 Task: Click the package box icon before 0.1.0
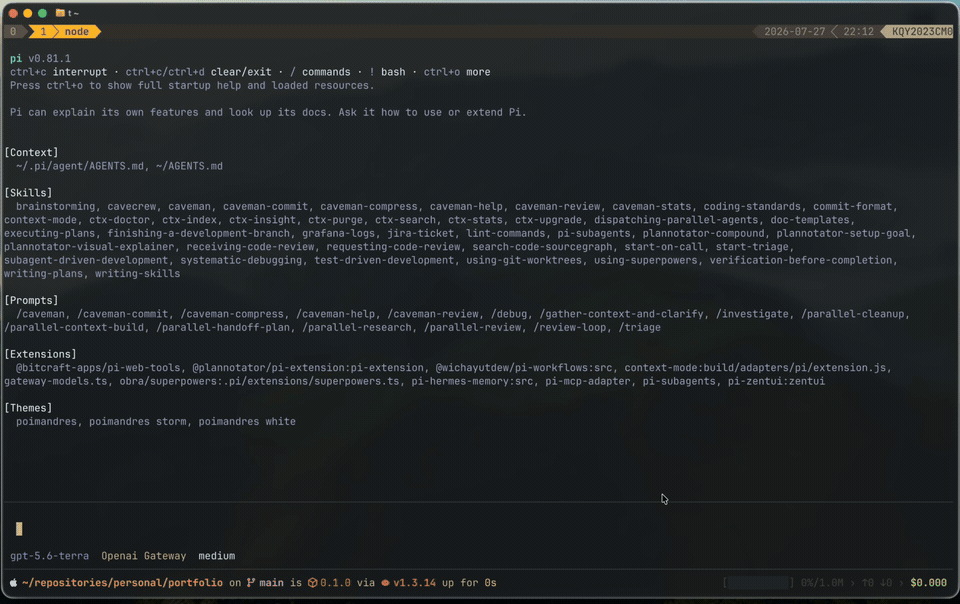tap(312, 583)
